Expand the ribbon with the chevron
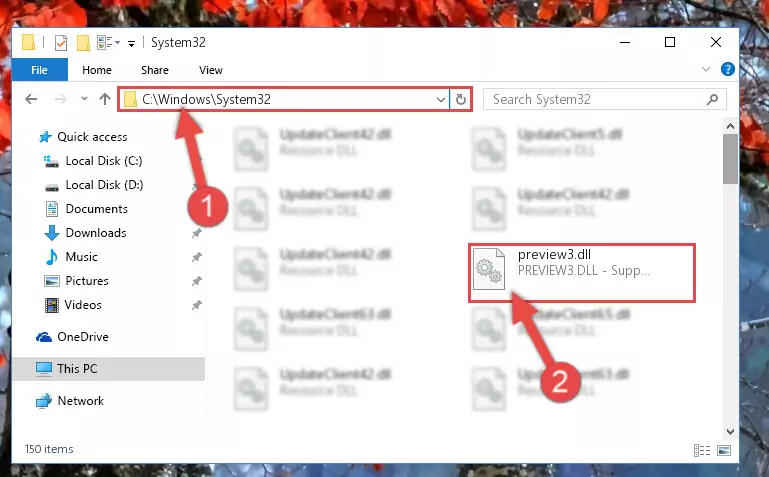This screenshot has height=477, width=769. point(706,69)
